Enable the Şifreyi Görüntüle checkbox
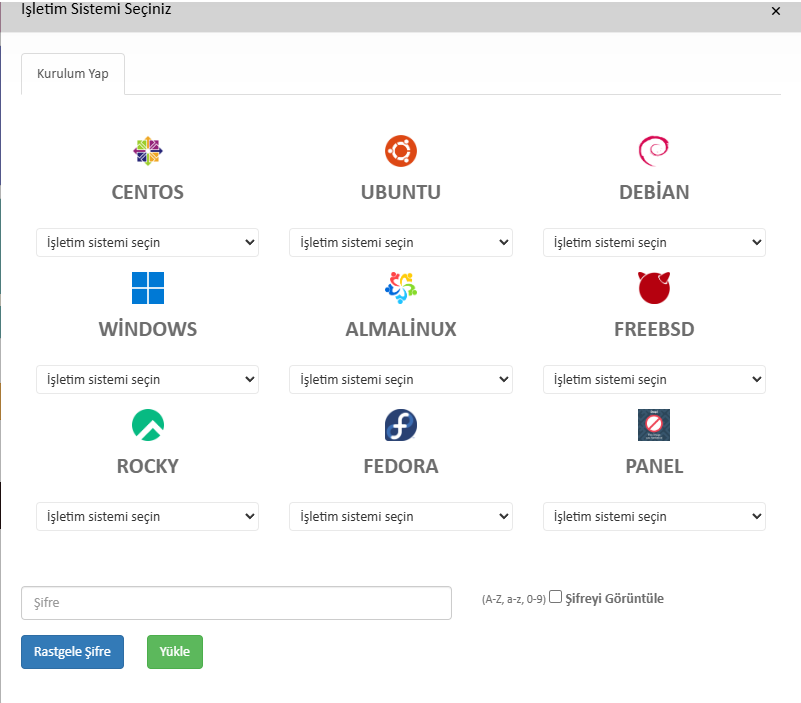This screenshot has width=801, height=703. (x=556, y=597)
